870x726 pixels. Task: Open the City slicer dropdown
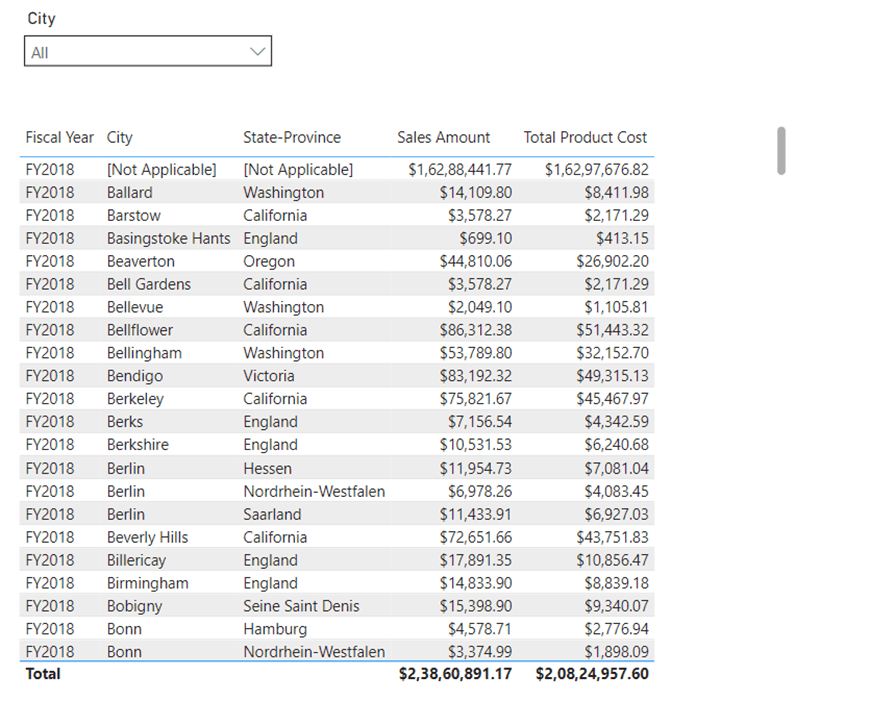[147, 52]
